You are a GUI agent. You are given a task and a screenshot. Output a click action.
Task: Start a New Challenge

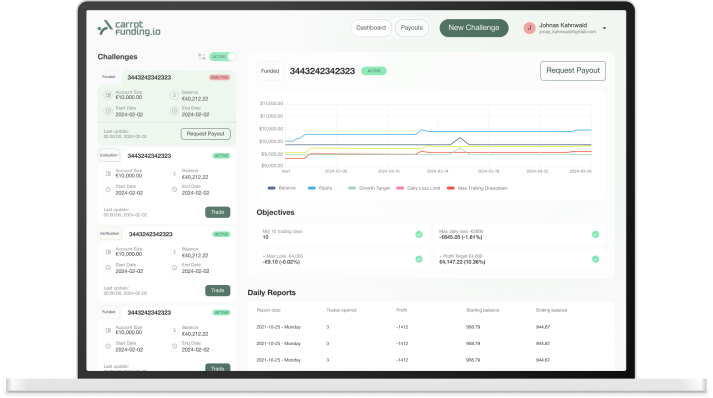click(x=474, y=28)
